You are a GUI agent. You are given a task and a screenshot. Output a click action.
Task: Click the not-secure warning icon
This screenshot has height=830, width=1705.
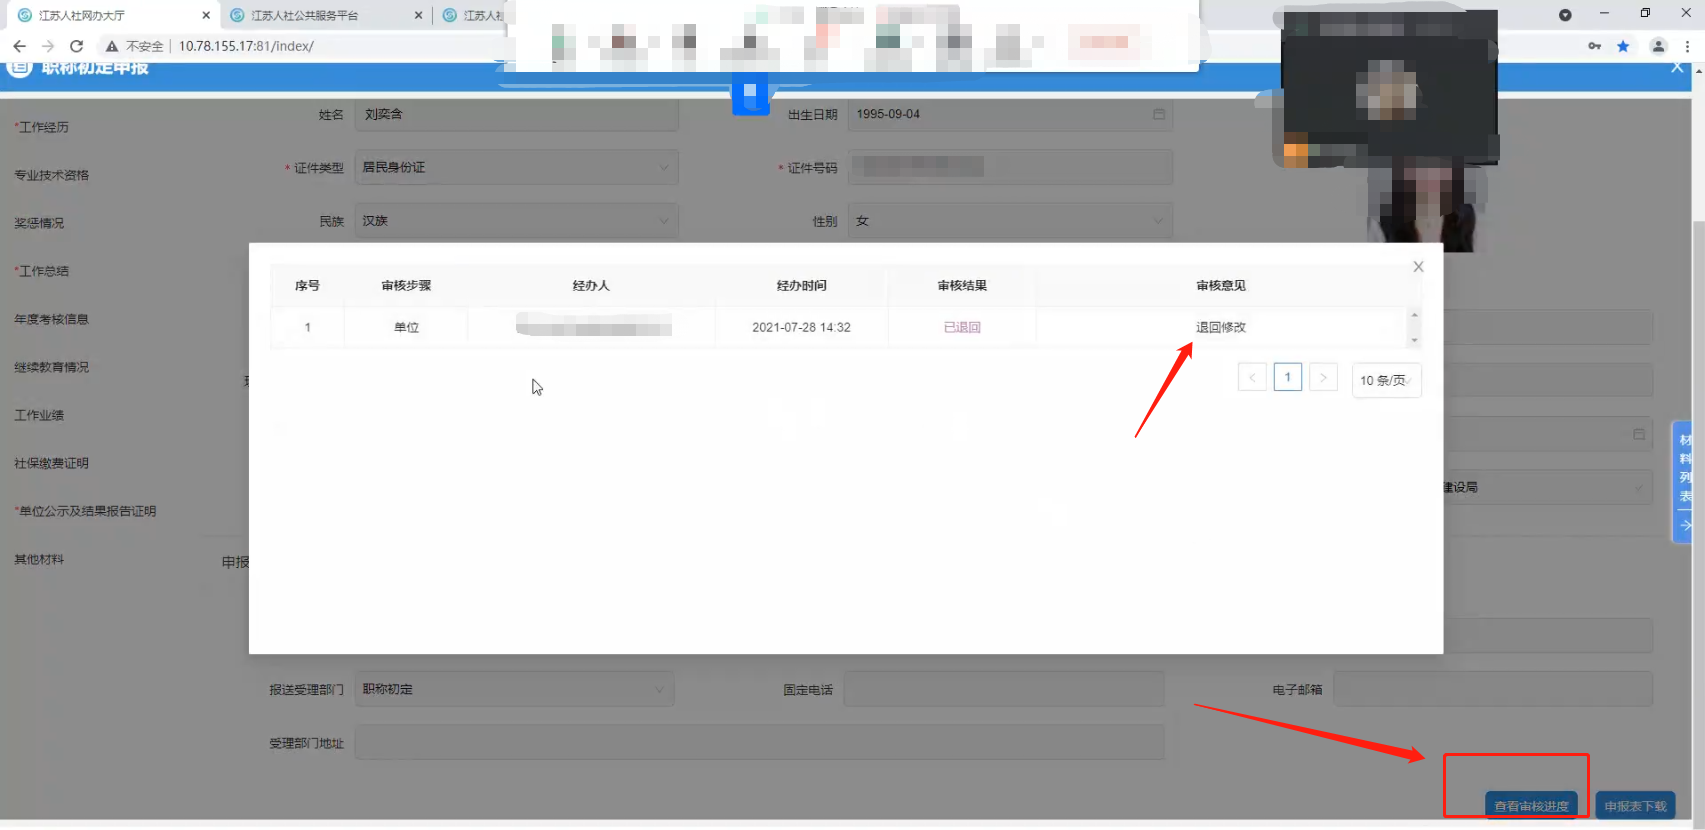point(111,46)
